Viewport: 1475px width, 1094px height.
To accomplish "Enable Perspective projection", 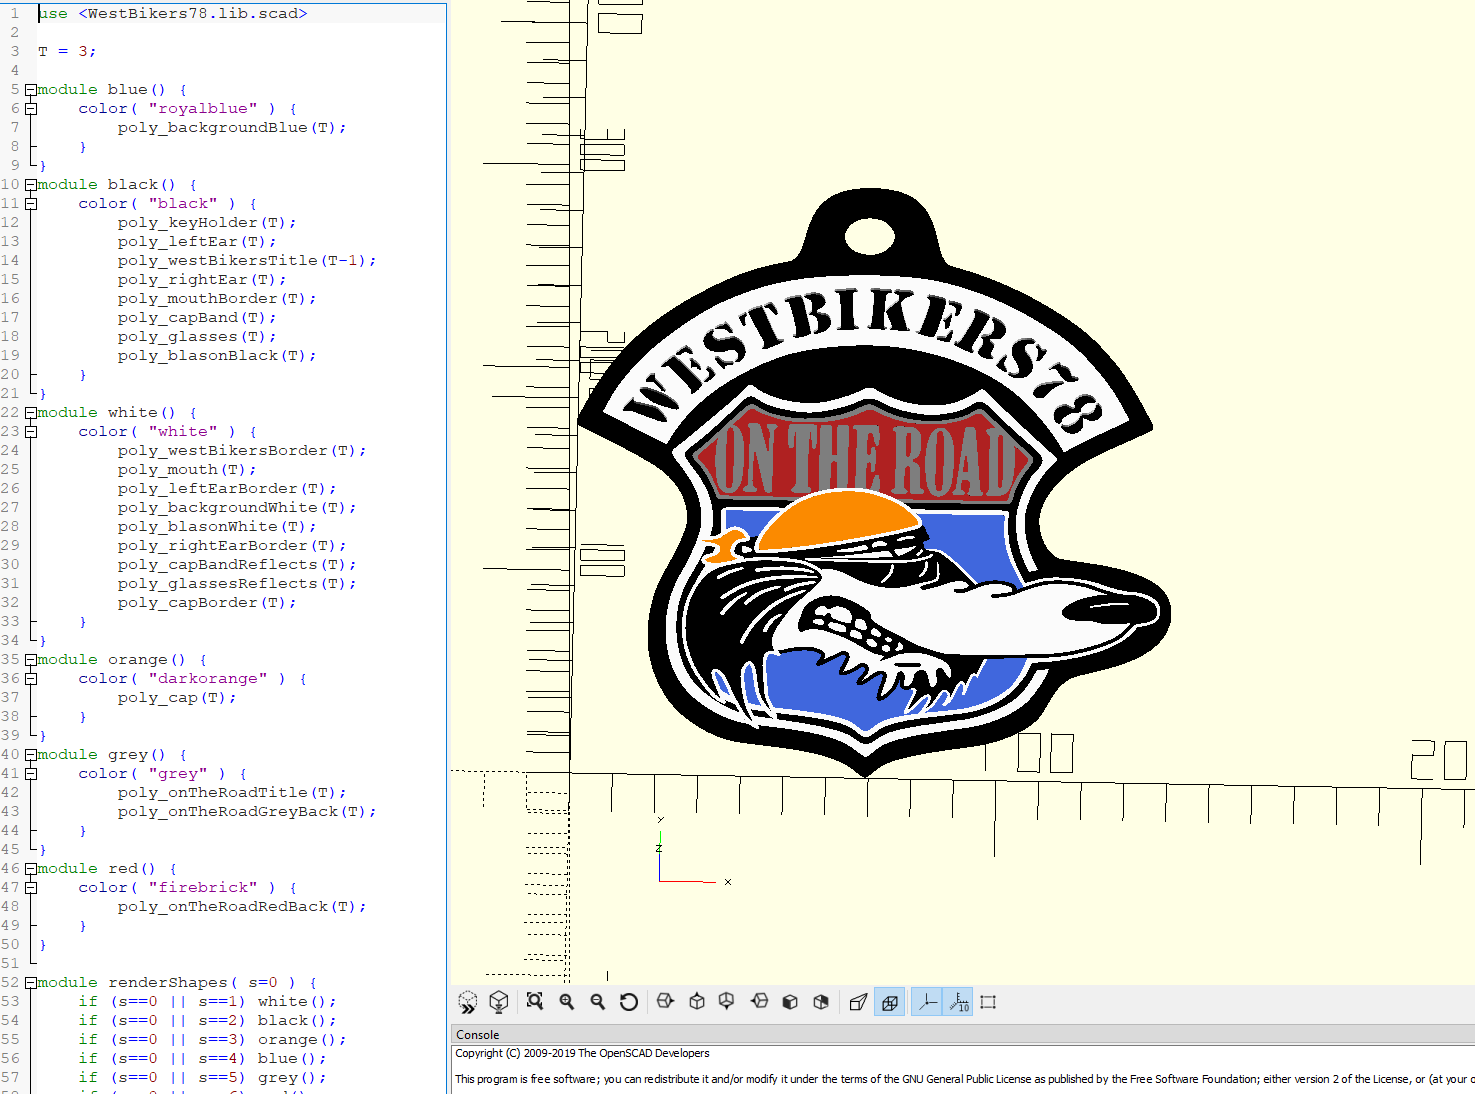I will [858, 1002].
